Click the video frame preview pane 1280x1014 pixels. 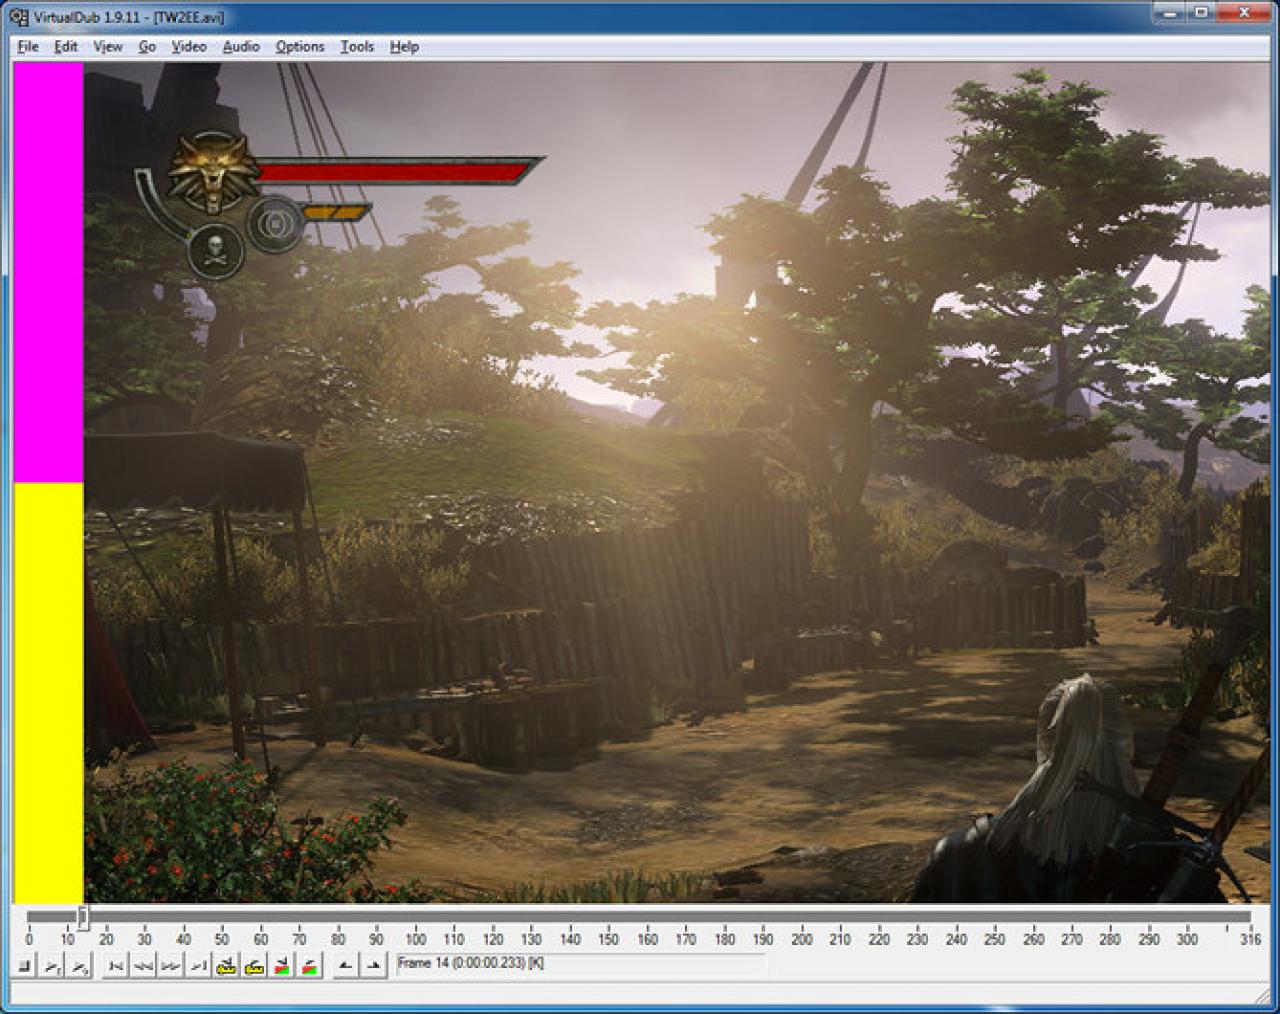tap(642, 483)
